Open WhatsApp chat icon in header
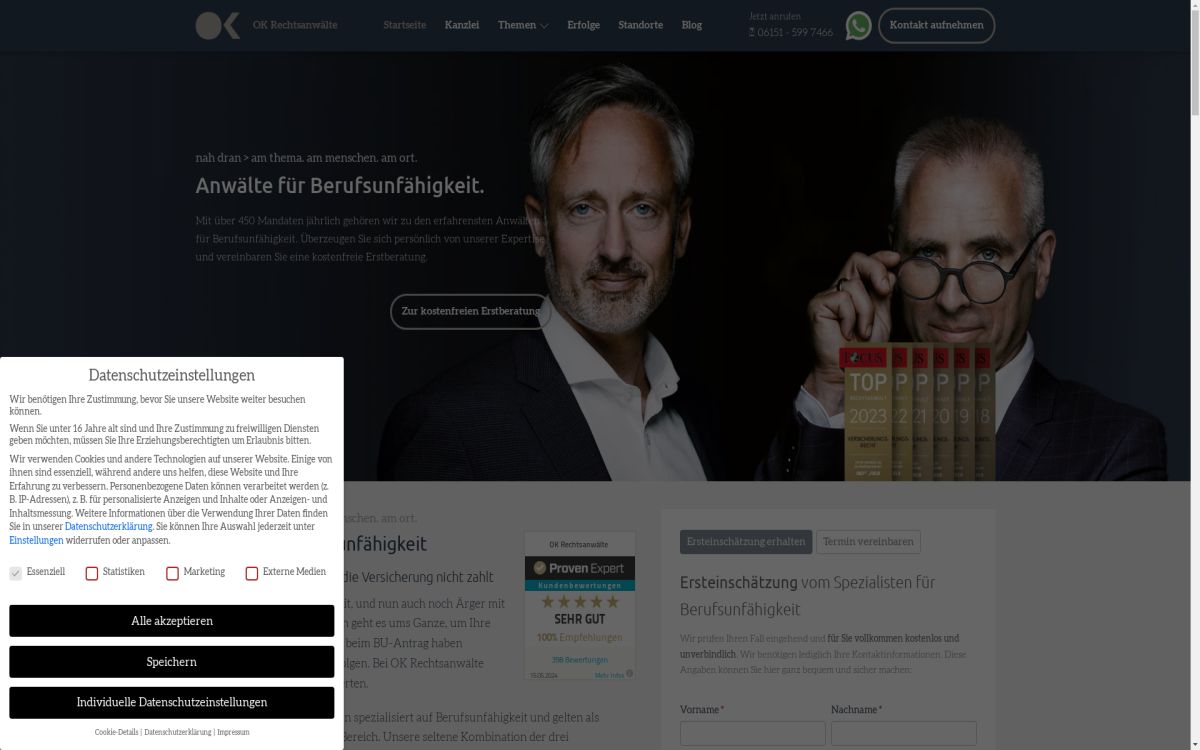This screenshot has width=1200, height=750. pyautogui.click(x=858, y=25)
